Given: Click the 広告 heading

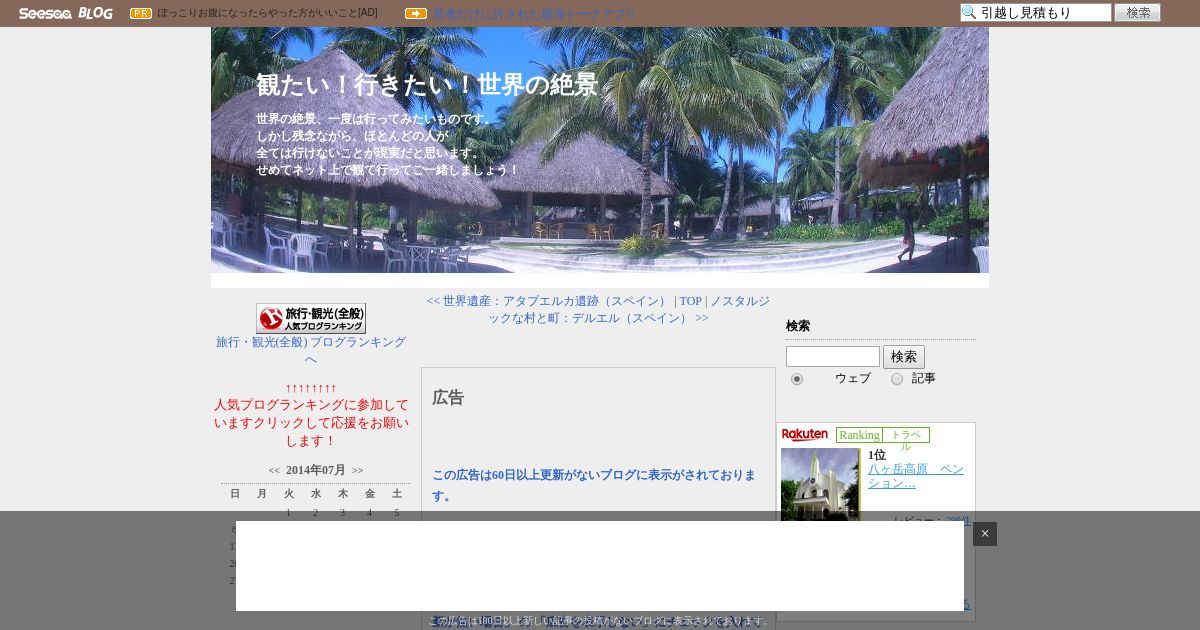Looking at the screenshot, I should 448,398.
